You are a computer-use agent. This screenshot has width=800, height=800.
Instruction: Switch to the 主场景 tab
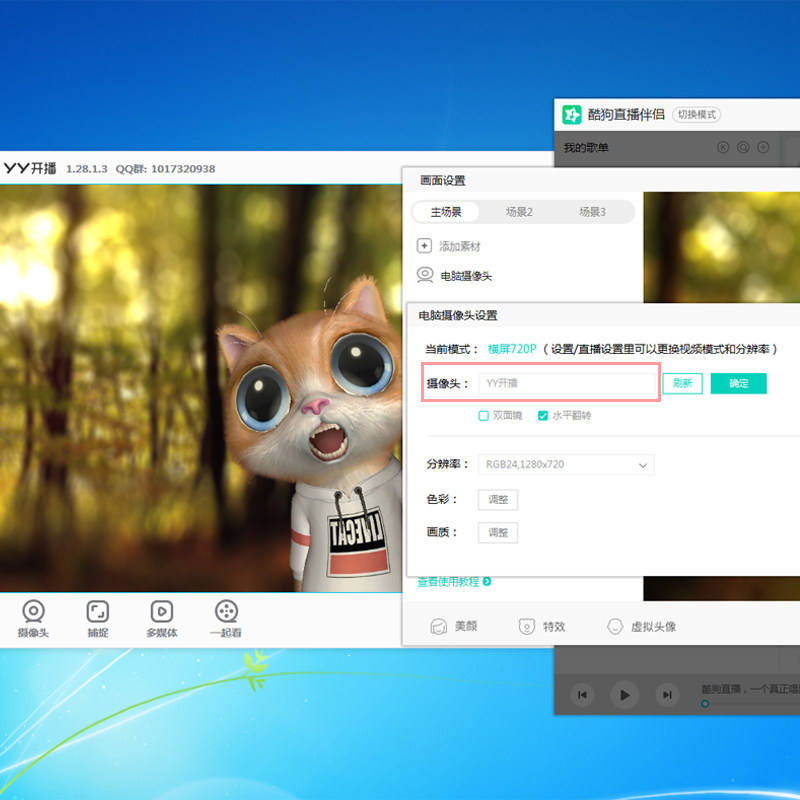pyautogui.click(x=445, y=212)
